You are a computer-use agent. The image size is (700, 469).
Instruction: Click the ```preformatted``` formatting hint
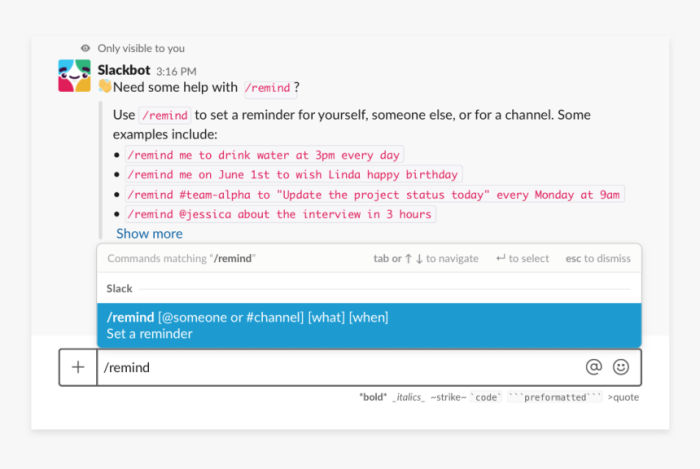pos(554,397)
